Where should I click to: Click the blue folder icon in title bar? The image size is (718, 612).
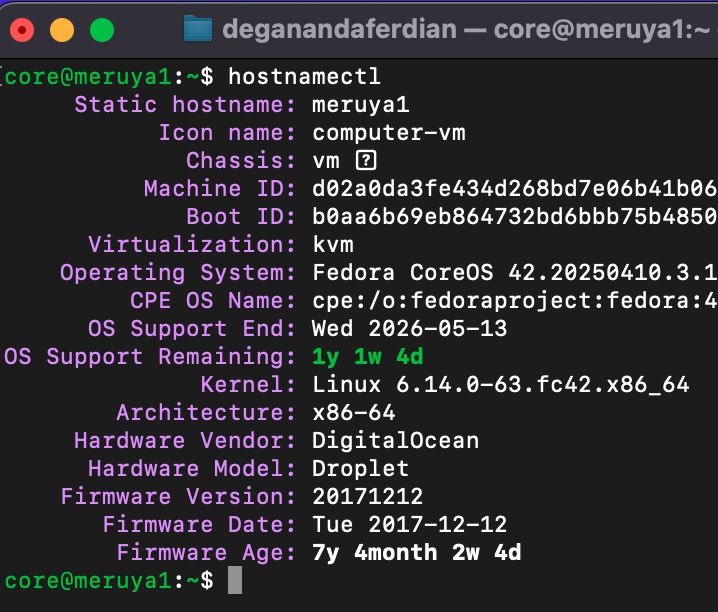point(197,28)
